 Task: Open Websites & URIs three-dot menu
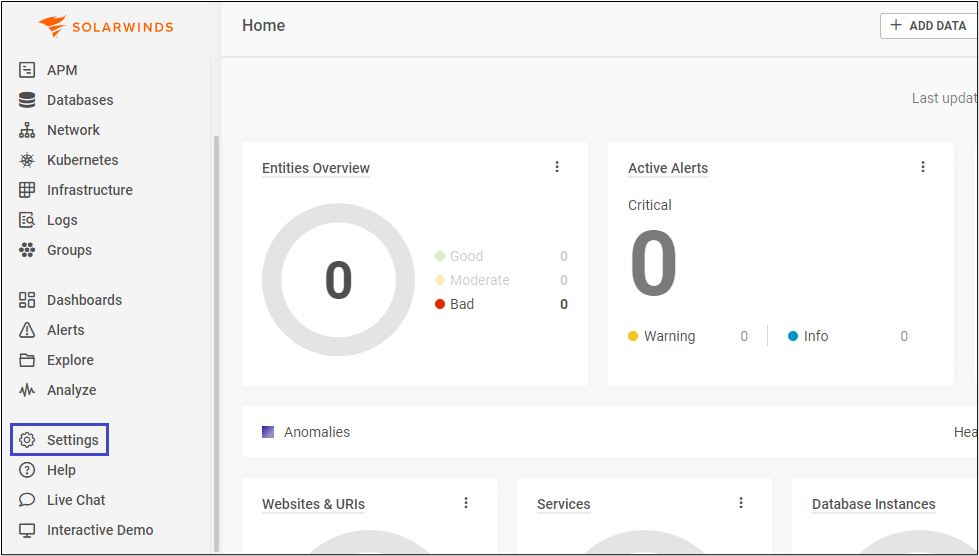point(466,502)
